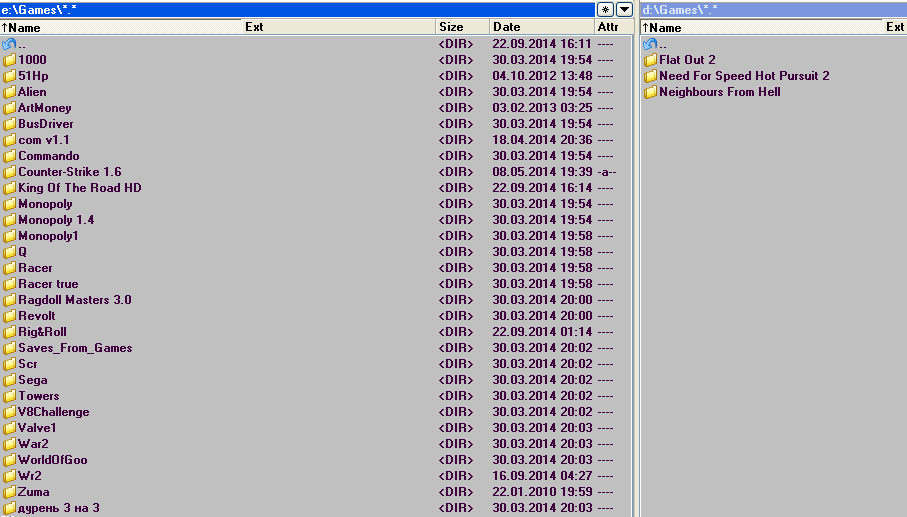Sort left panel by Attr column
Viewport: 907px width, 517px height.
(613, 27)
